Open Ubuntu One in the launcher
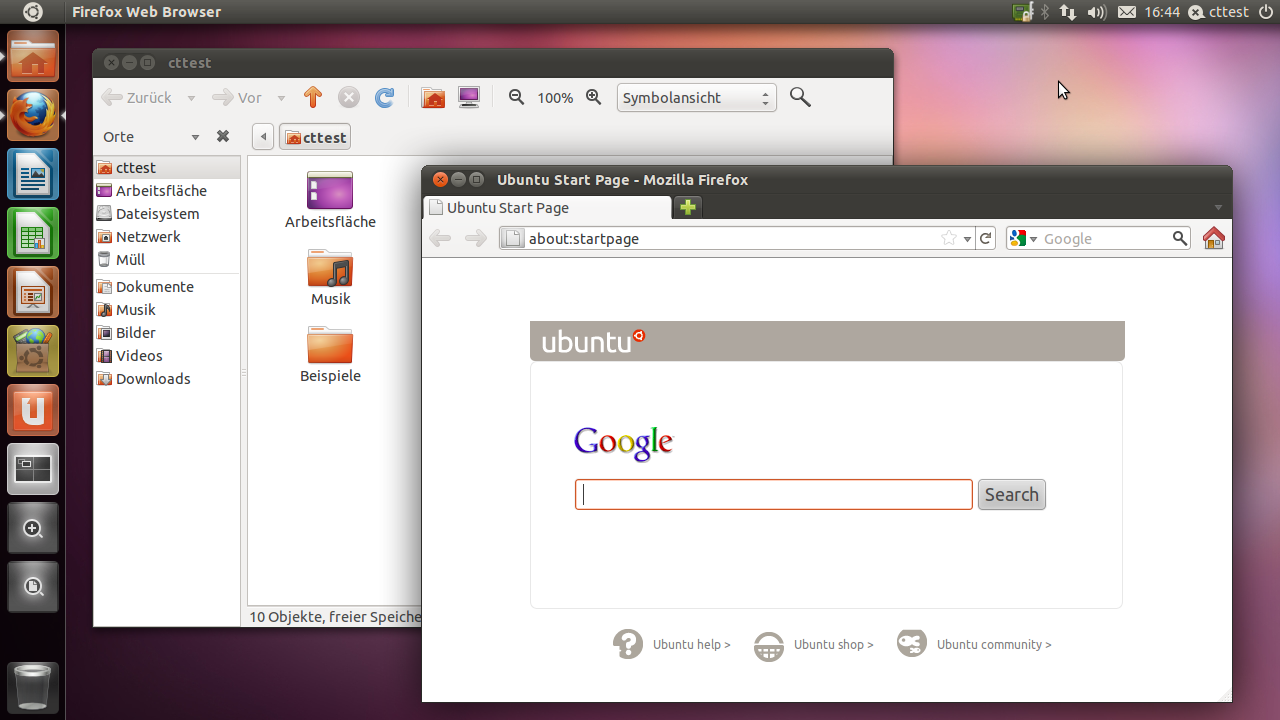Viewport: 1280px width, 720px height. (x=33, y=410)
